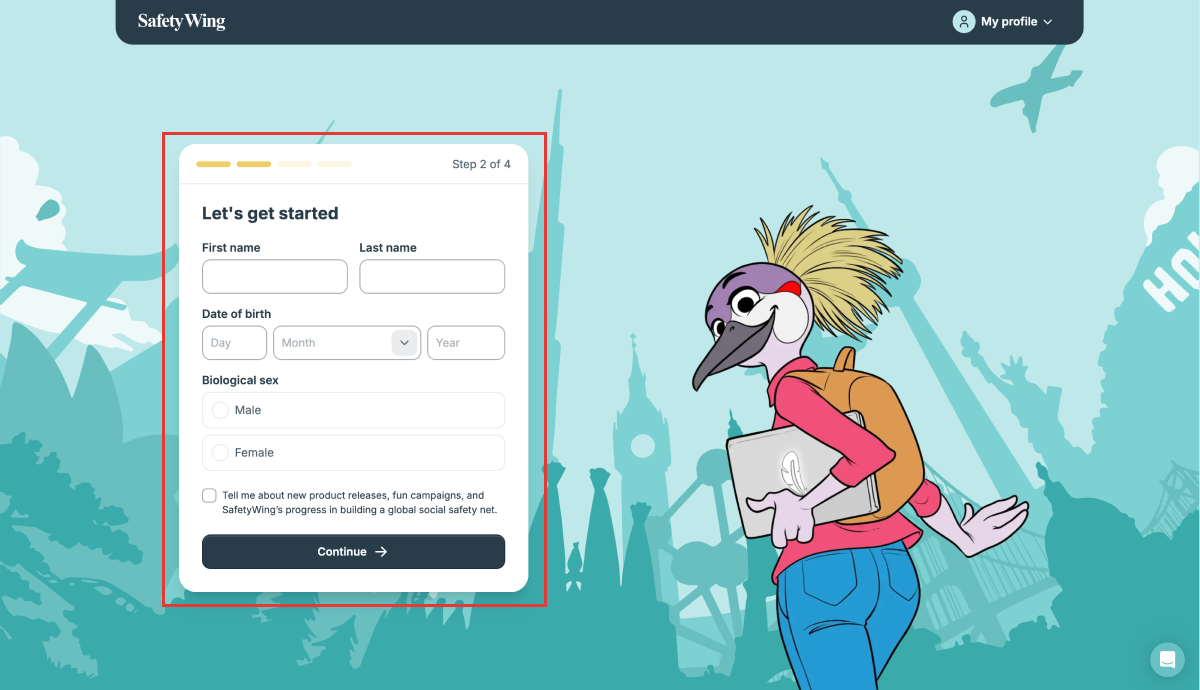The width and height of the screenshot is (1200, 690).
Task: Click the fourth pale progress step bar
Action: (x=335, y=164)
